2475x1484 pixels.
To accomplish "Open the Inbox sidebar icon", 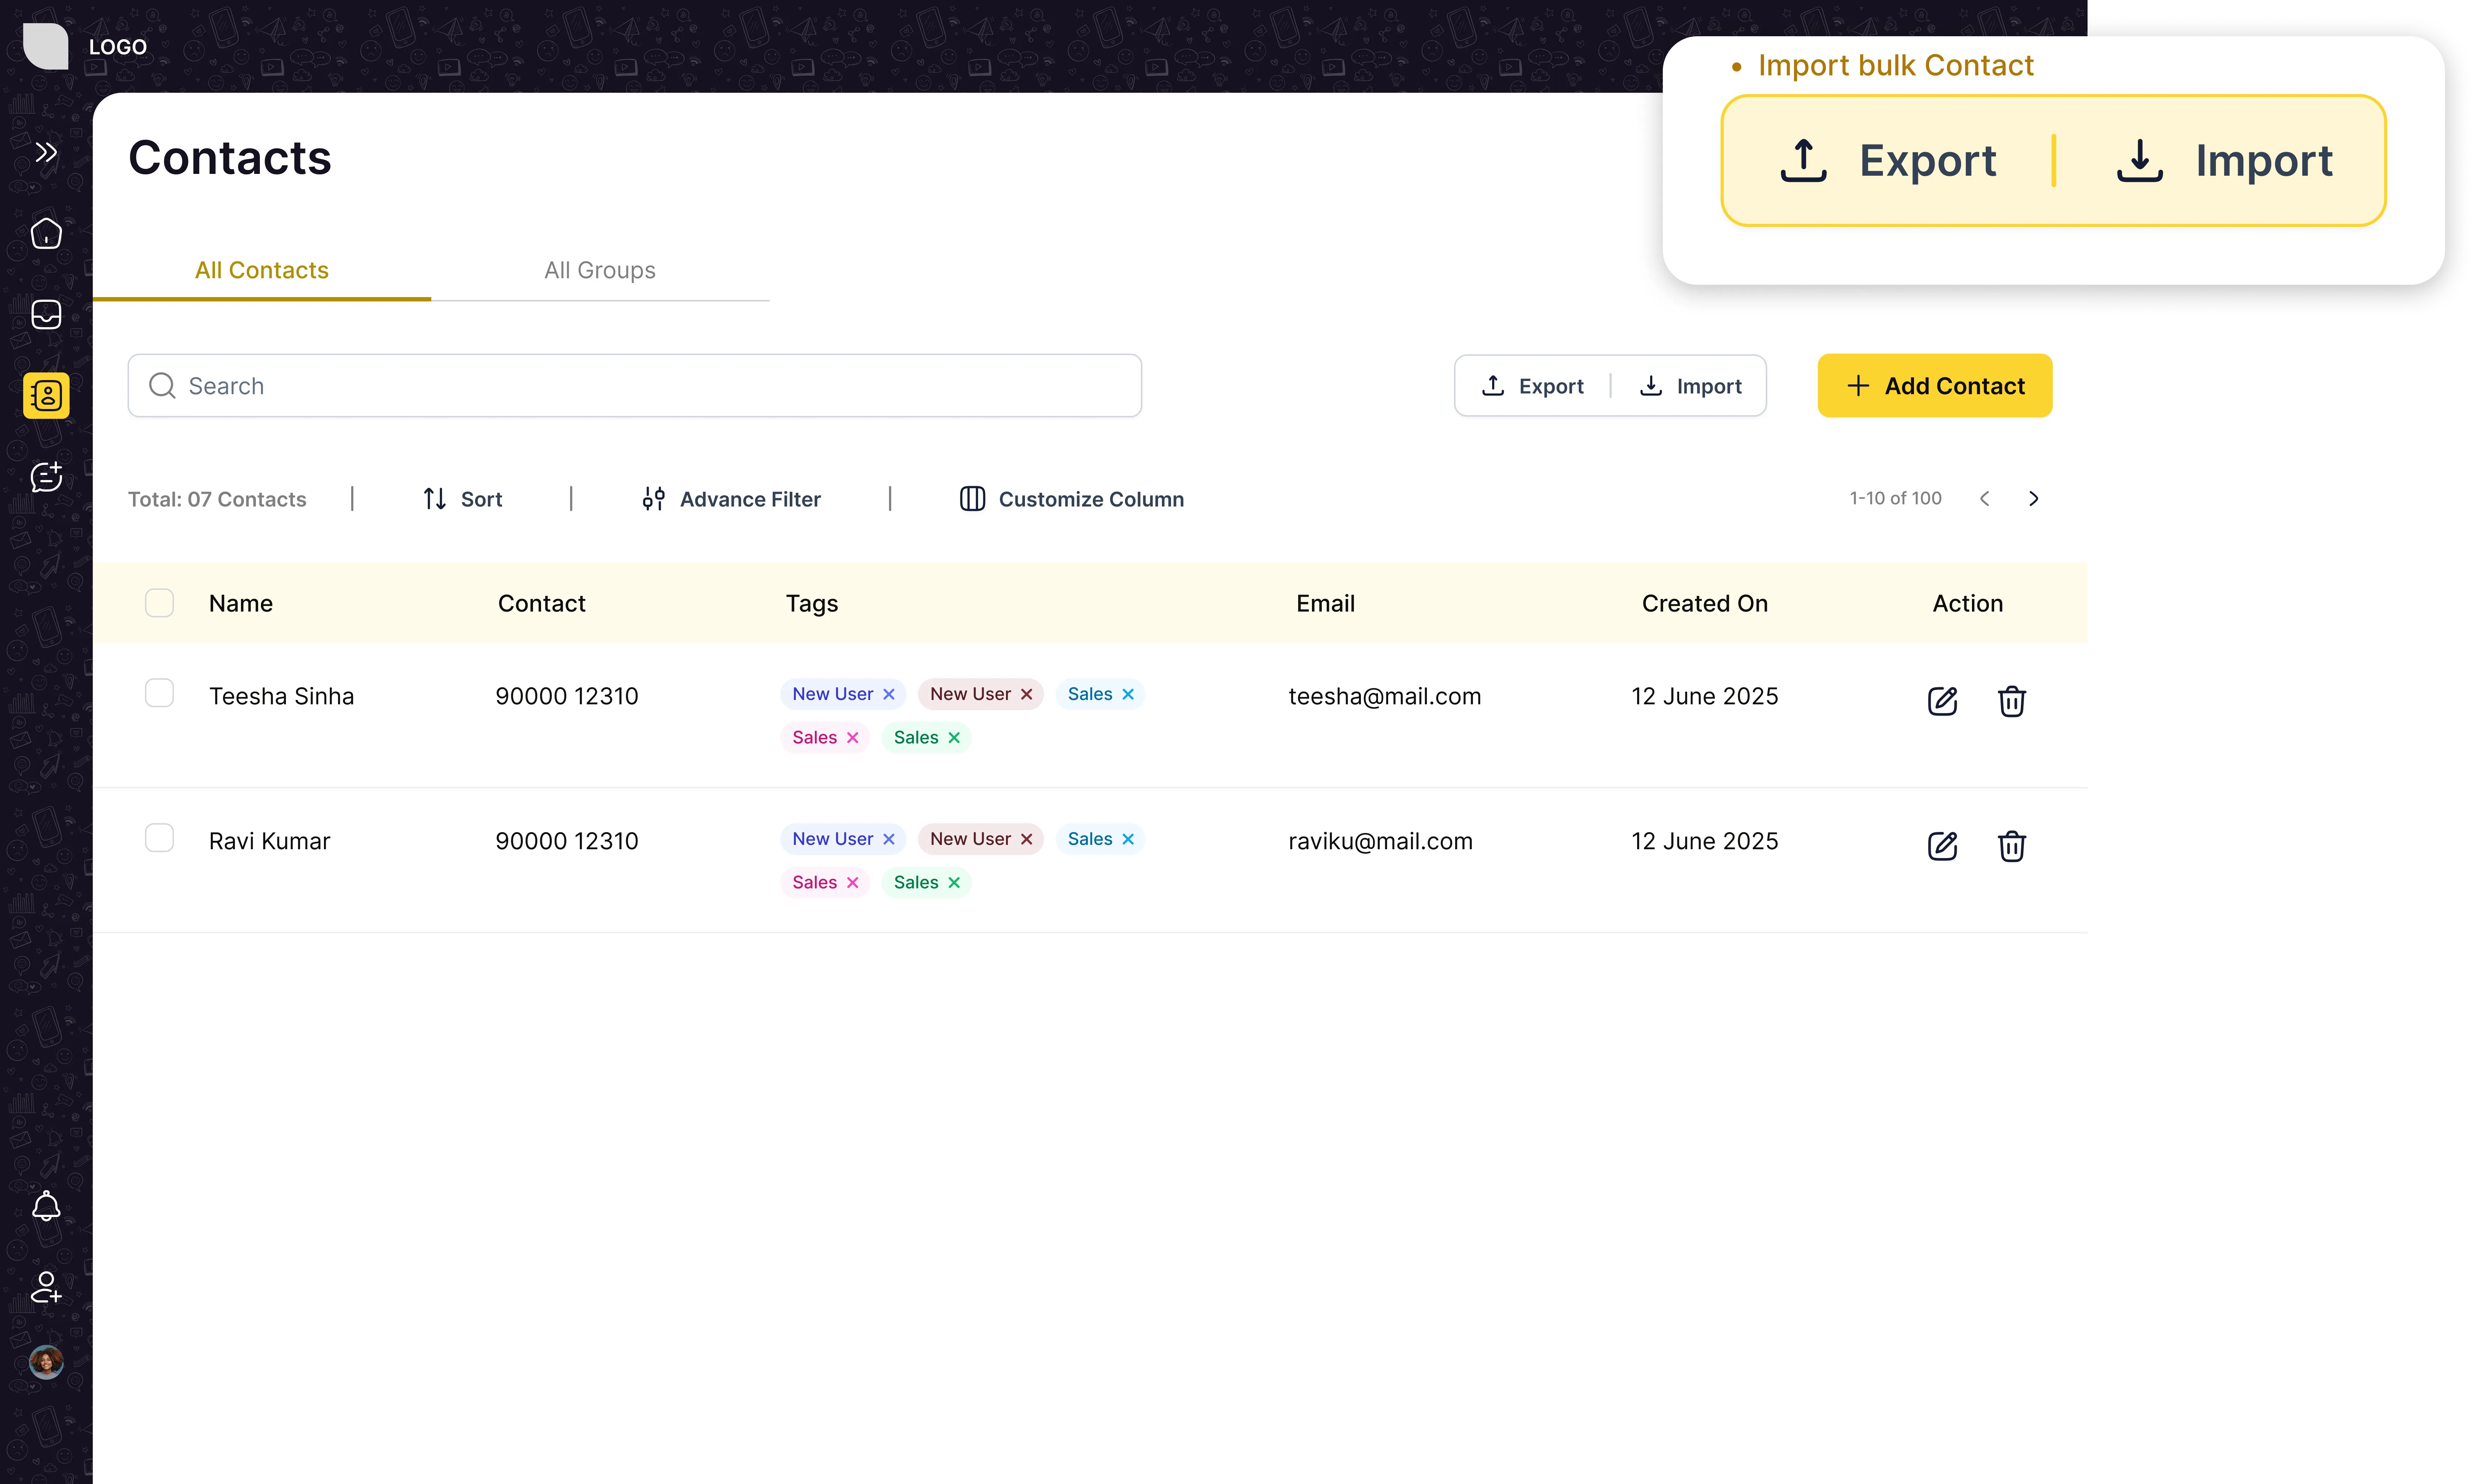I will pyautogui.click(x=46, y=314).
